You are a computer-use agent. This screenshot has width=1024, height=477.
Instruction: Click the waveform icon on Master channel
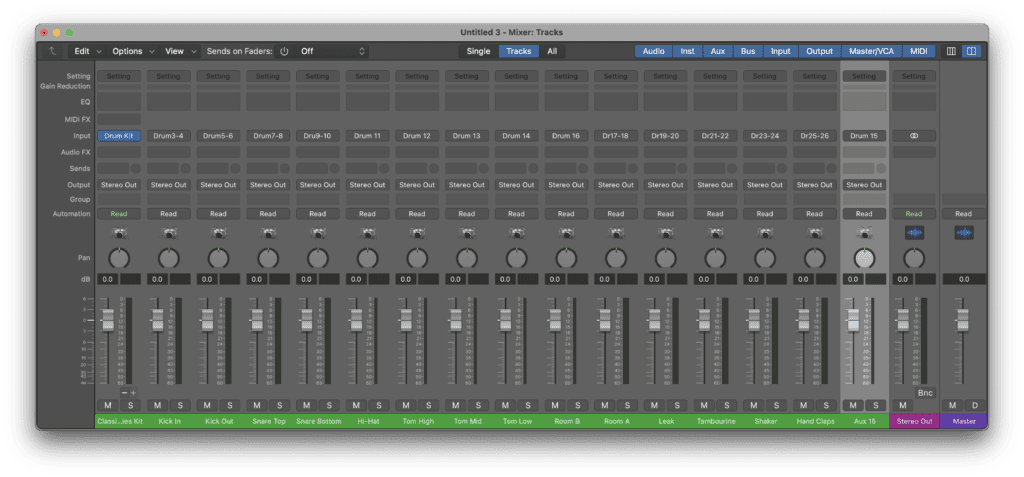point(963,233)
